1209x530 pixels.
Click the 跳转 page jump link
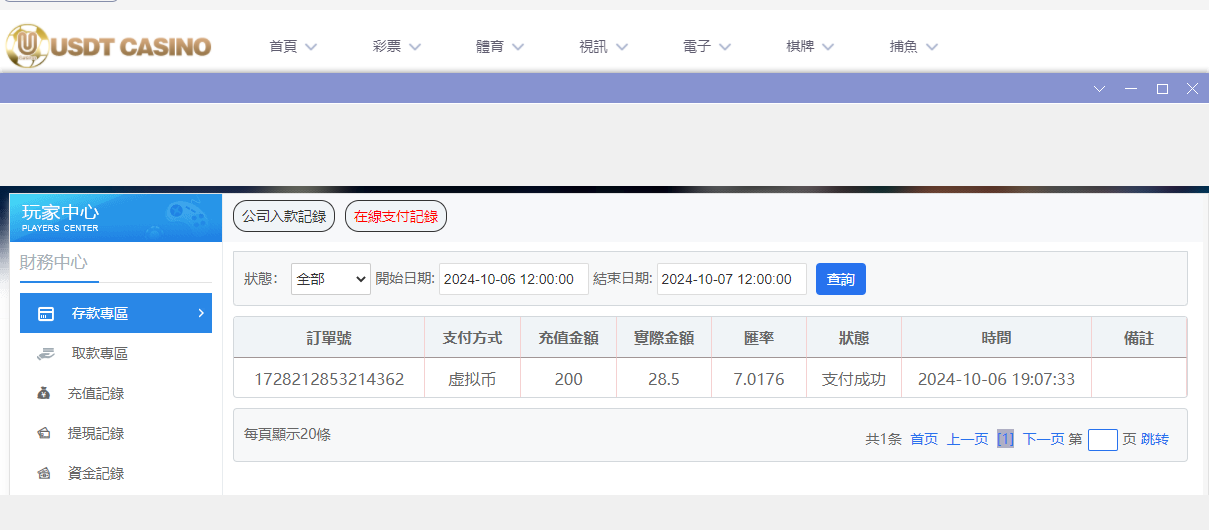click(x=1154, y=439)
